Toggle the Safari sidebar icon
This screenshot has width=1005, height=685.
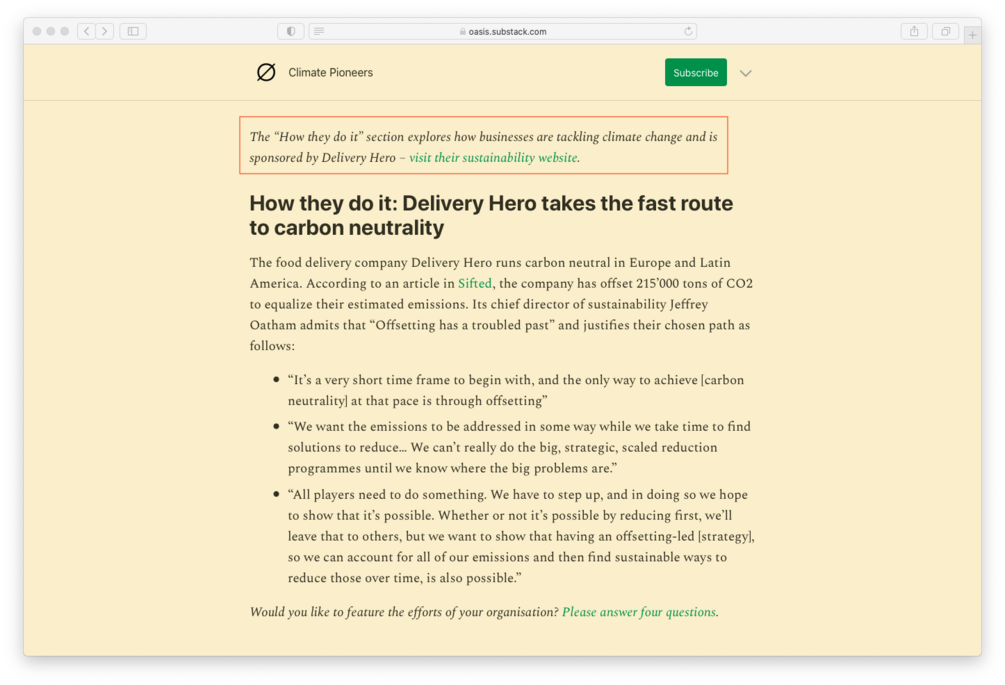pyautogui.click(x=133, y=31)
